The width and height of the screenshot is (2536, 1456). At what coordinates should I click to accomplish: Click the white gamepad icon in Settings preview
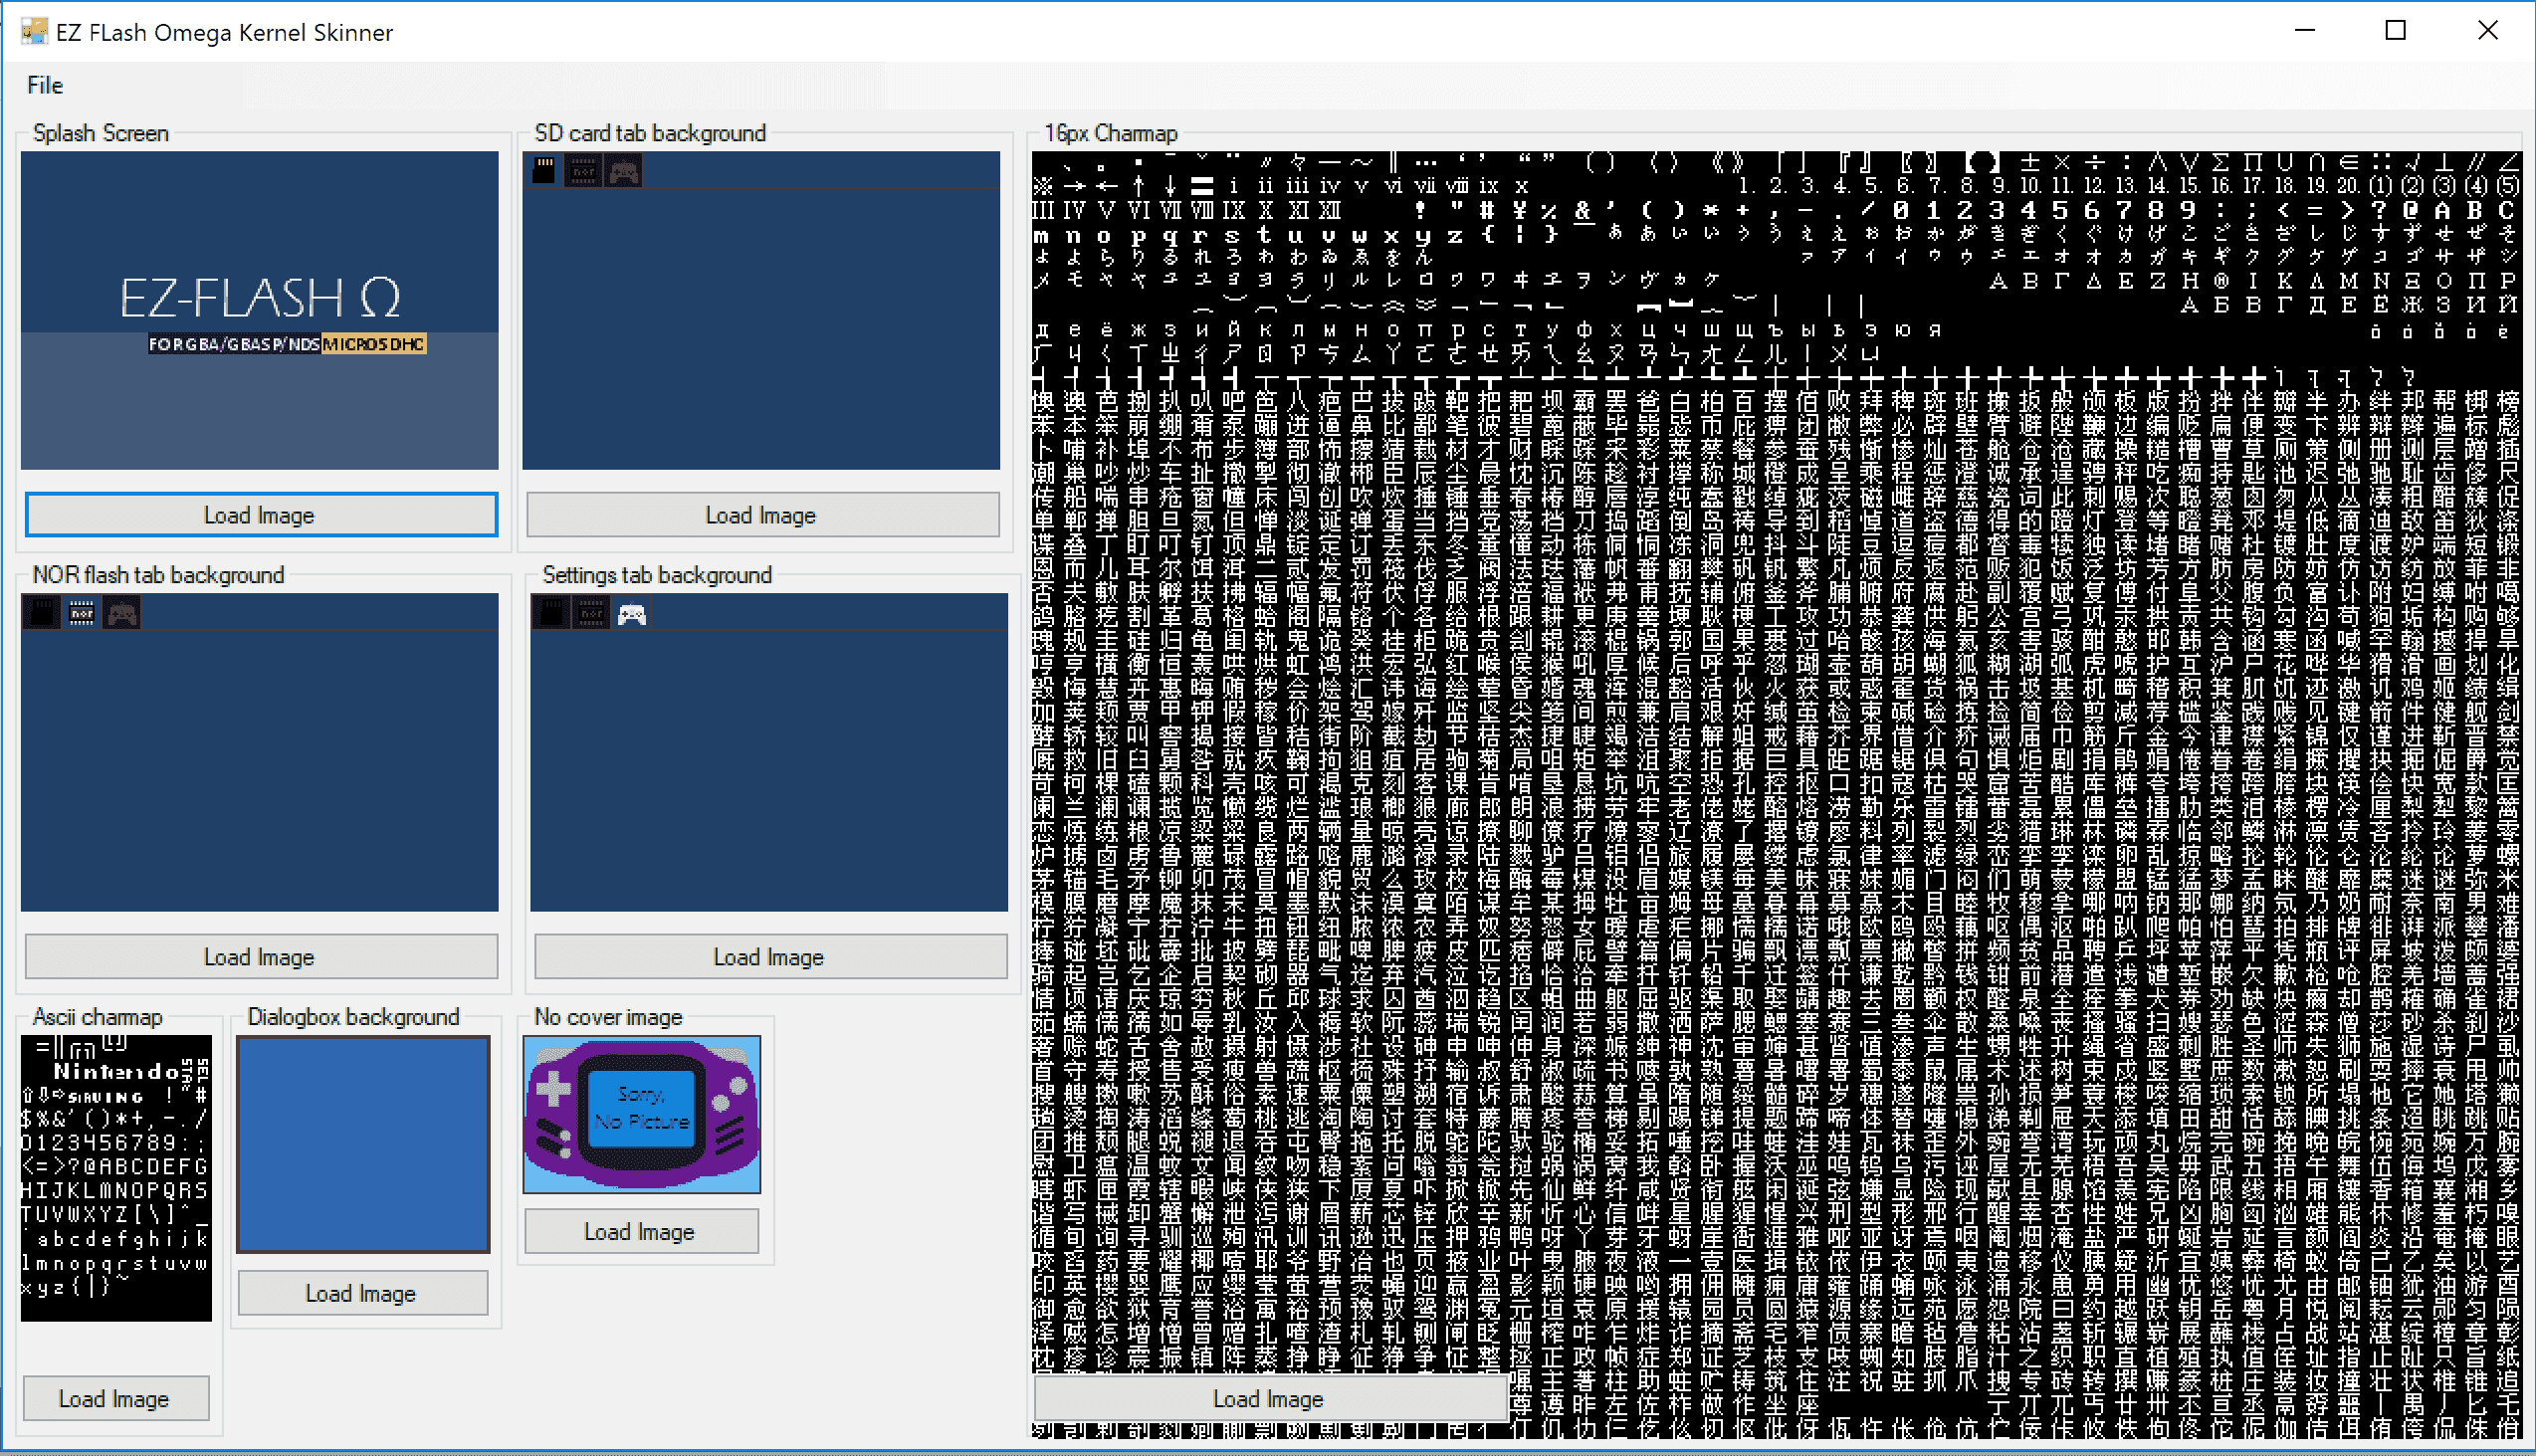coord(632,613)
